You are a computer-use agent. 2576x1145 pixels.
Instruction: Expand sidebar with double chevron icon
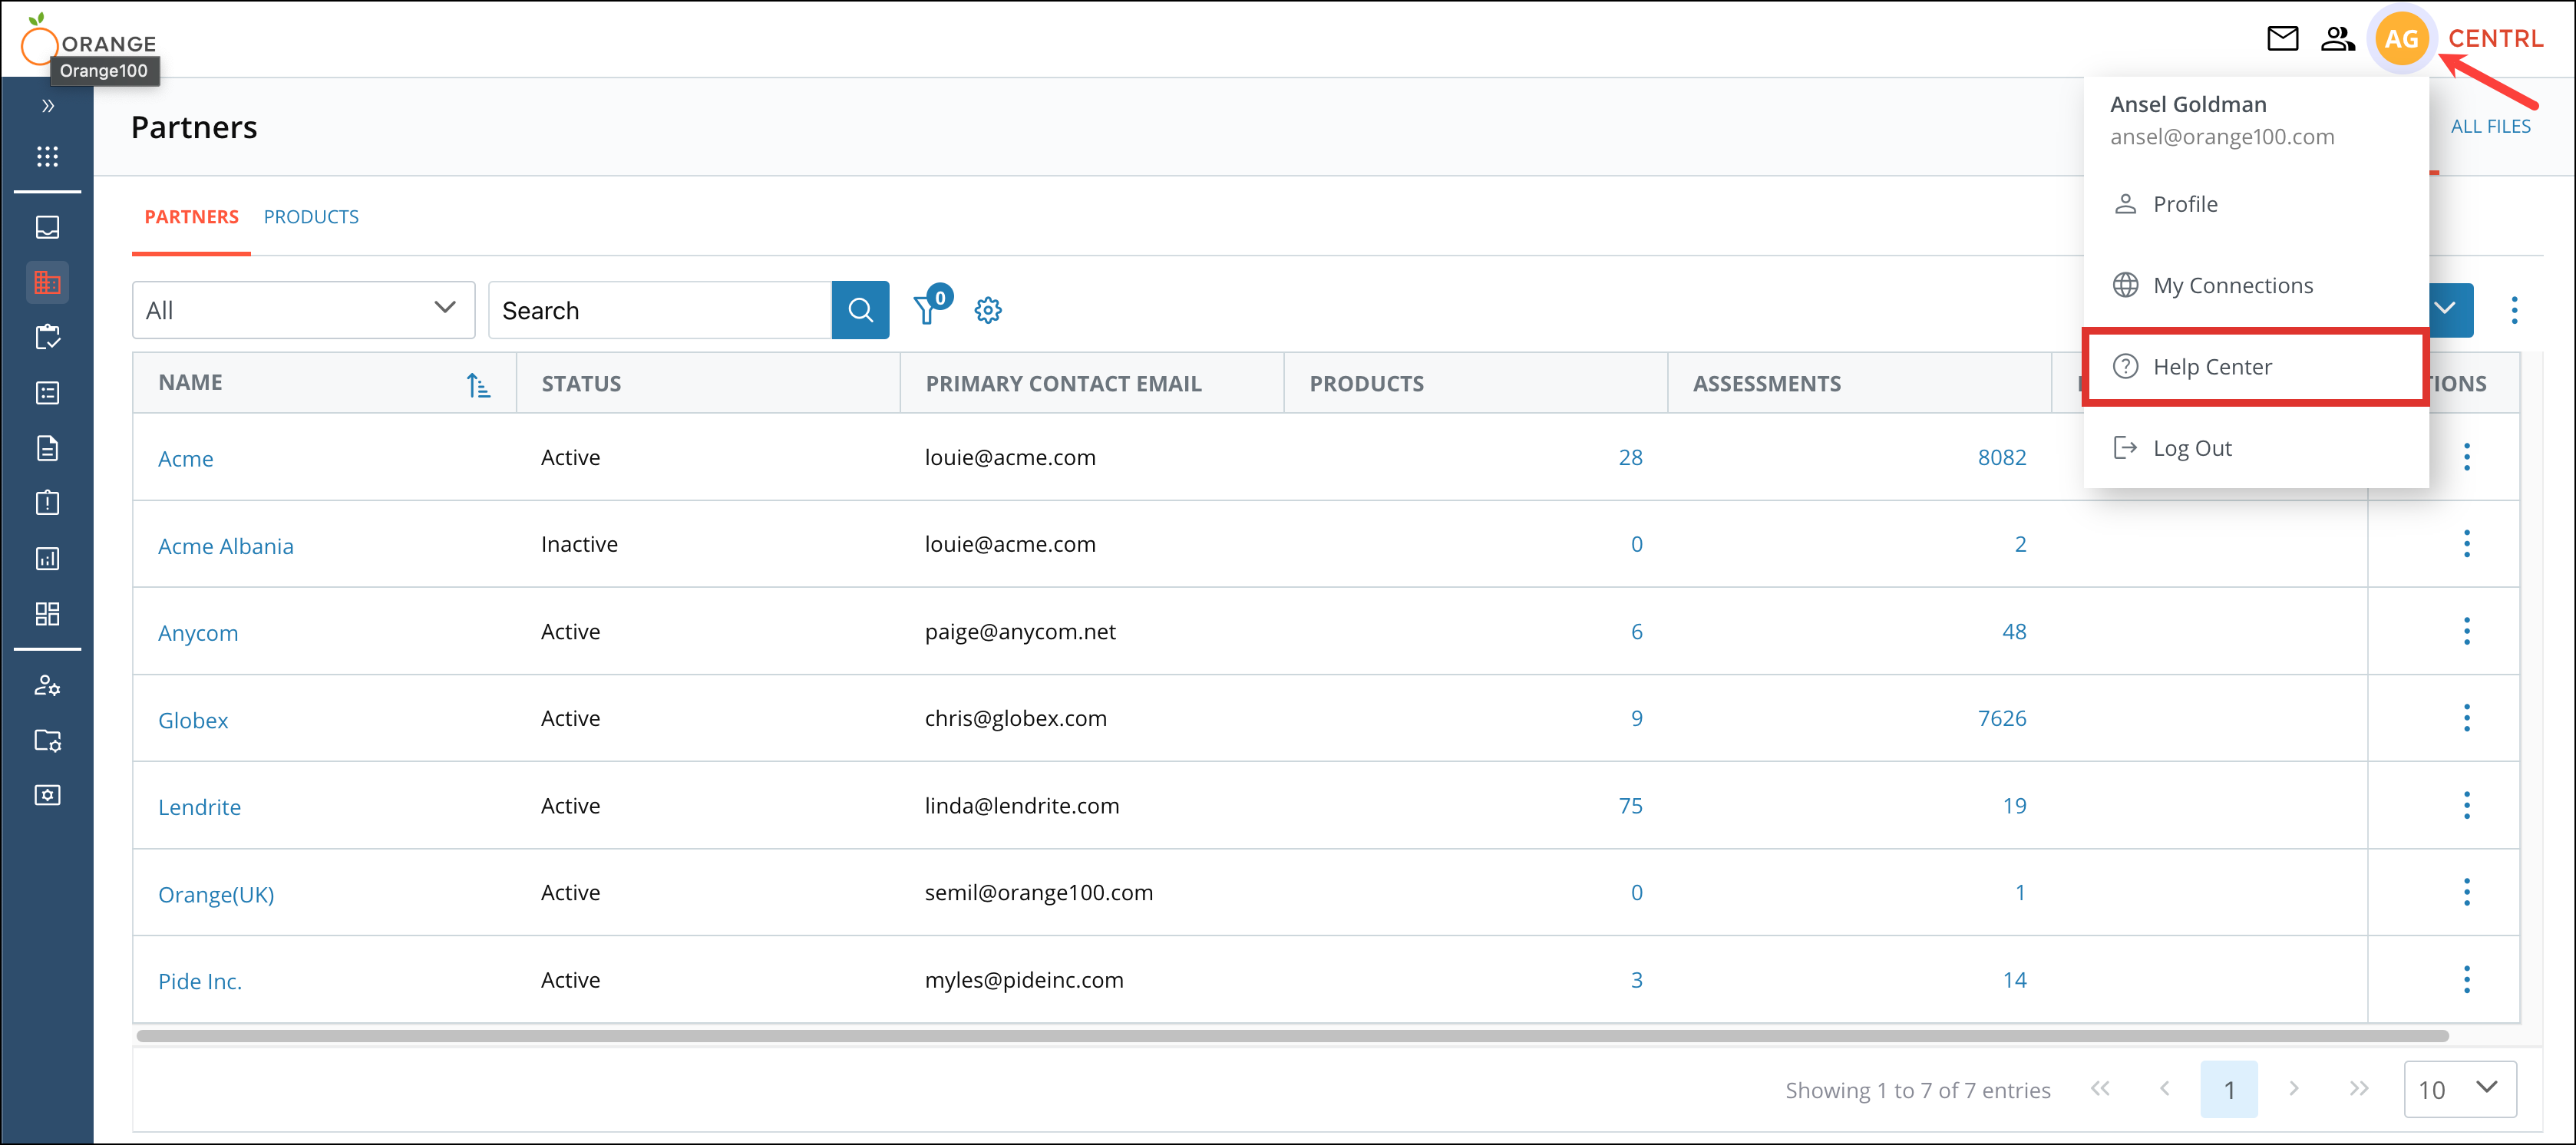(x=47, y=105)
